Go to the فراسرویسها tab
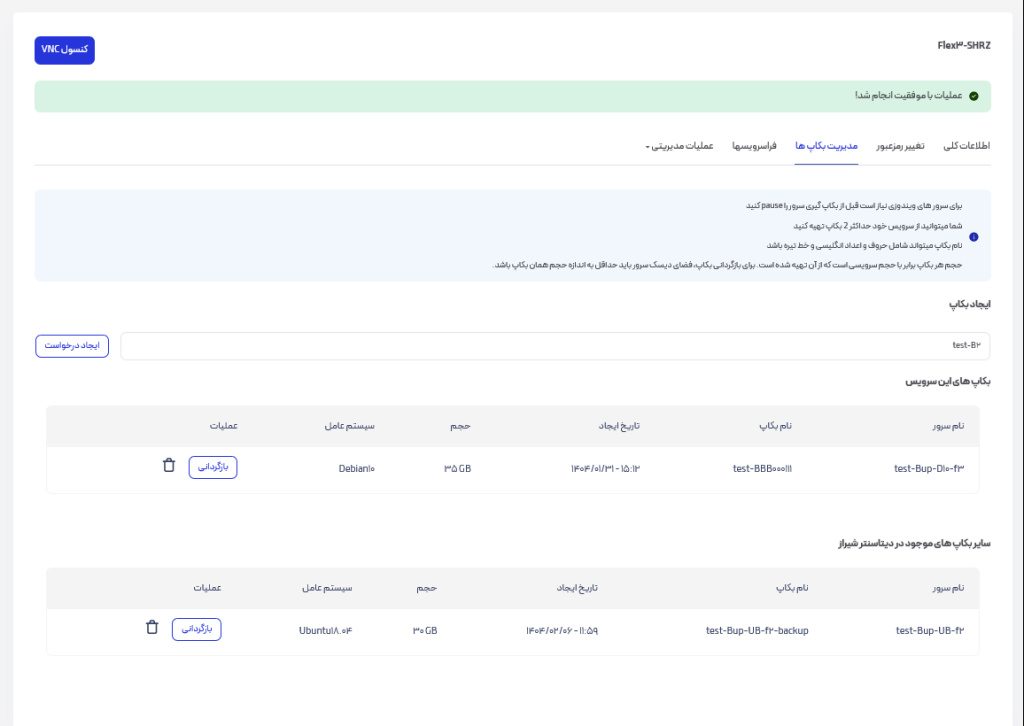The height and width of the screenshot is (726, 1024). click(754, 146)
